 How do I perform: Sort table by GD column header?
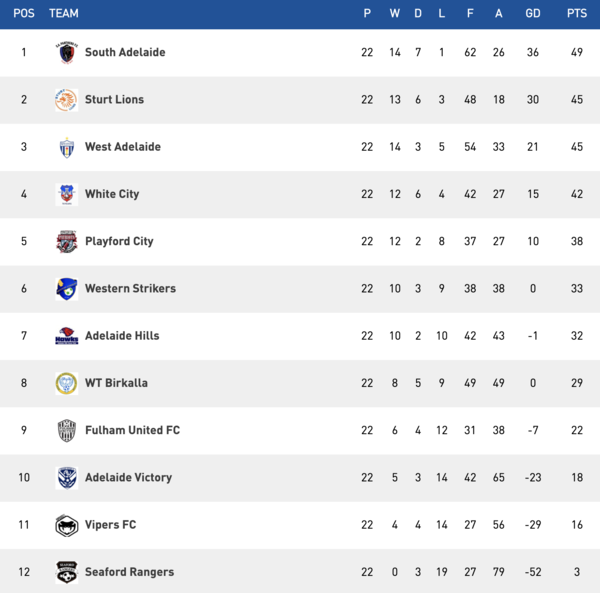tap(532, 14)
